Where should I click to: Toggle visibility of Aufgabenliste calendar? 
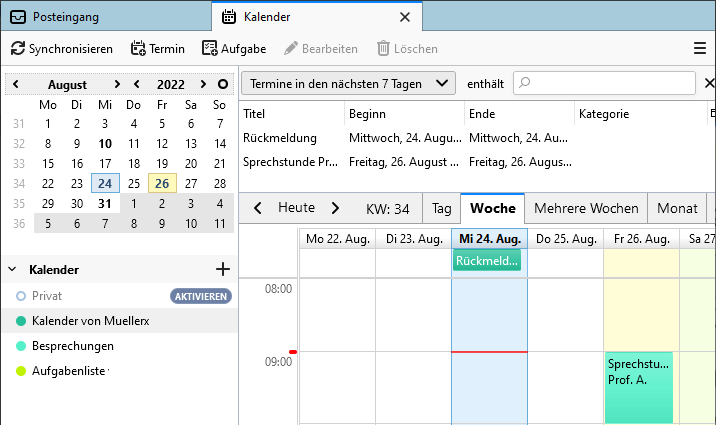point(20,371)
